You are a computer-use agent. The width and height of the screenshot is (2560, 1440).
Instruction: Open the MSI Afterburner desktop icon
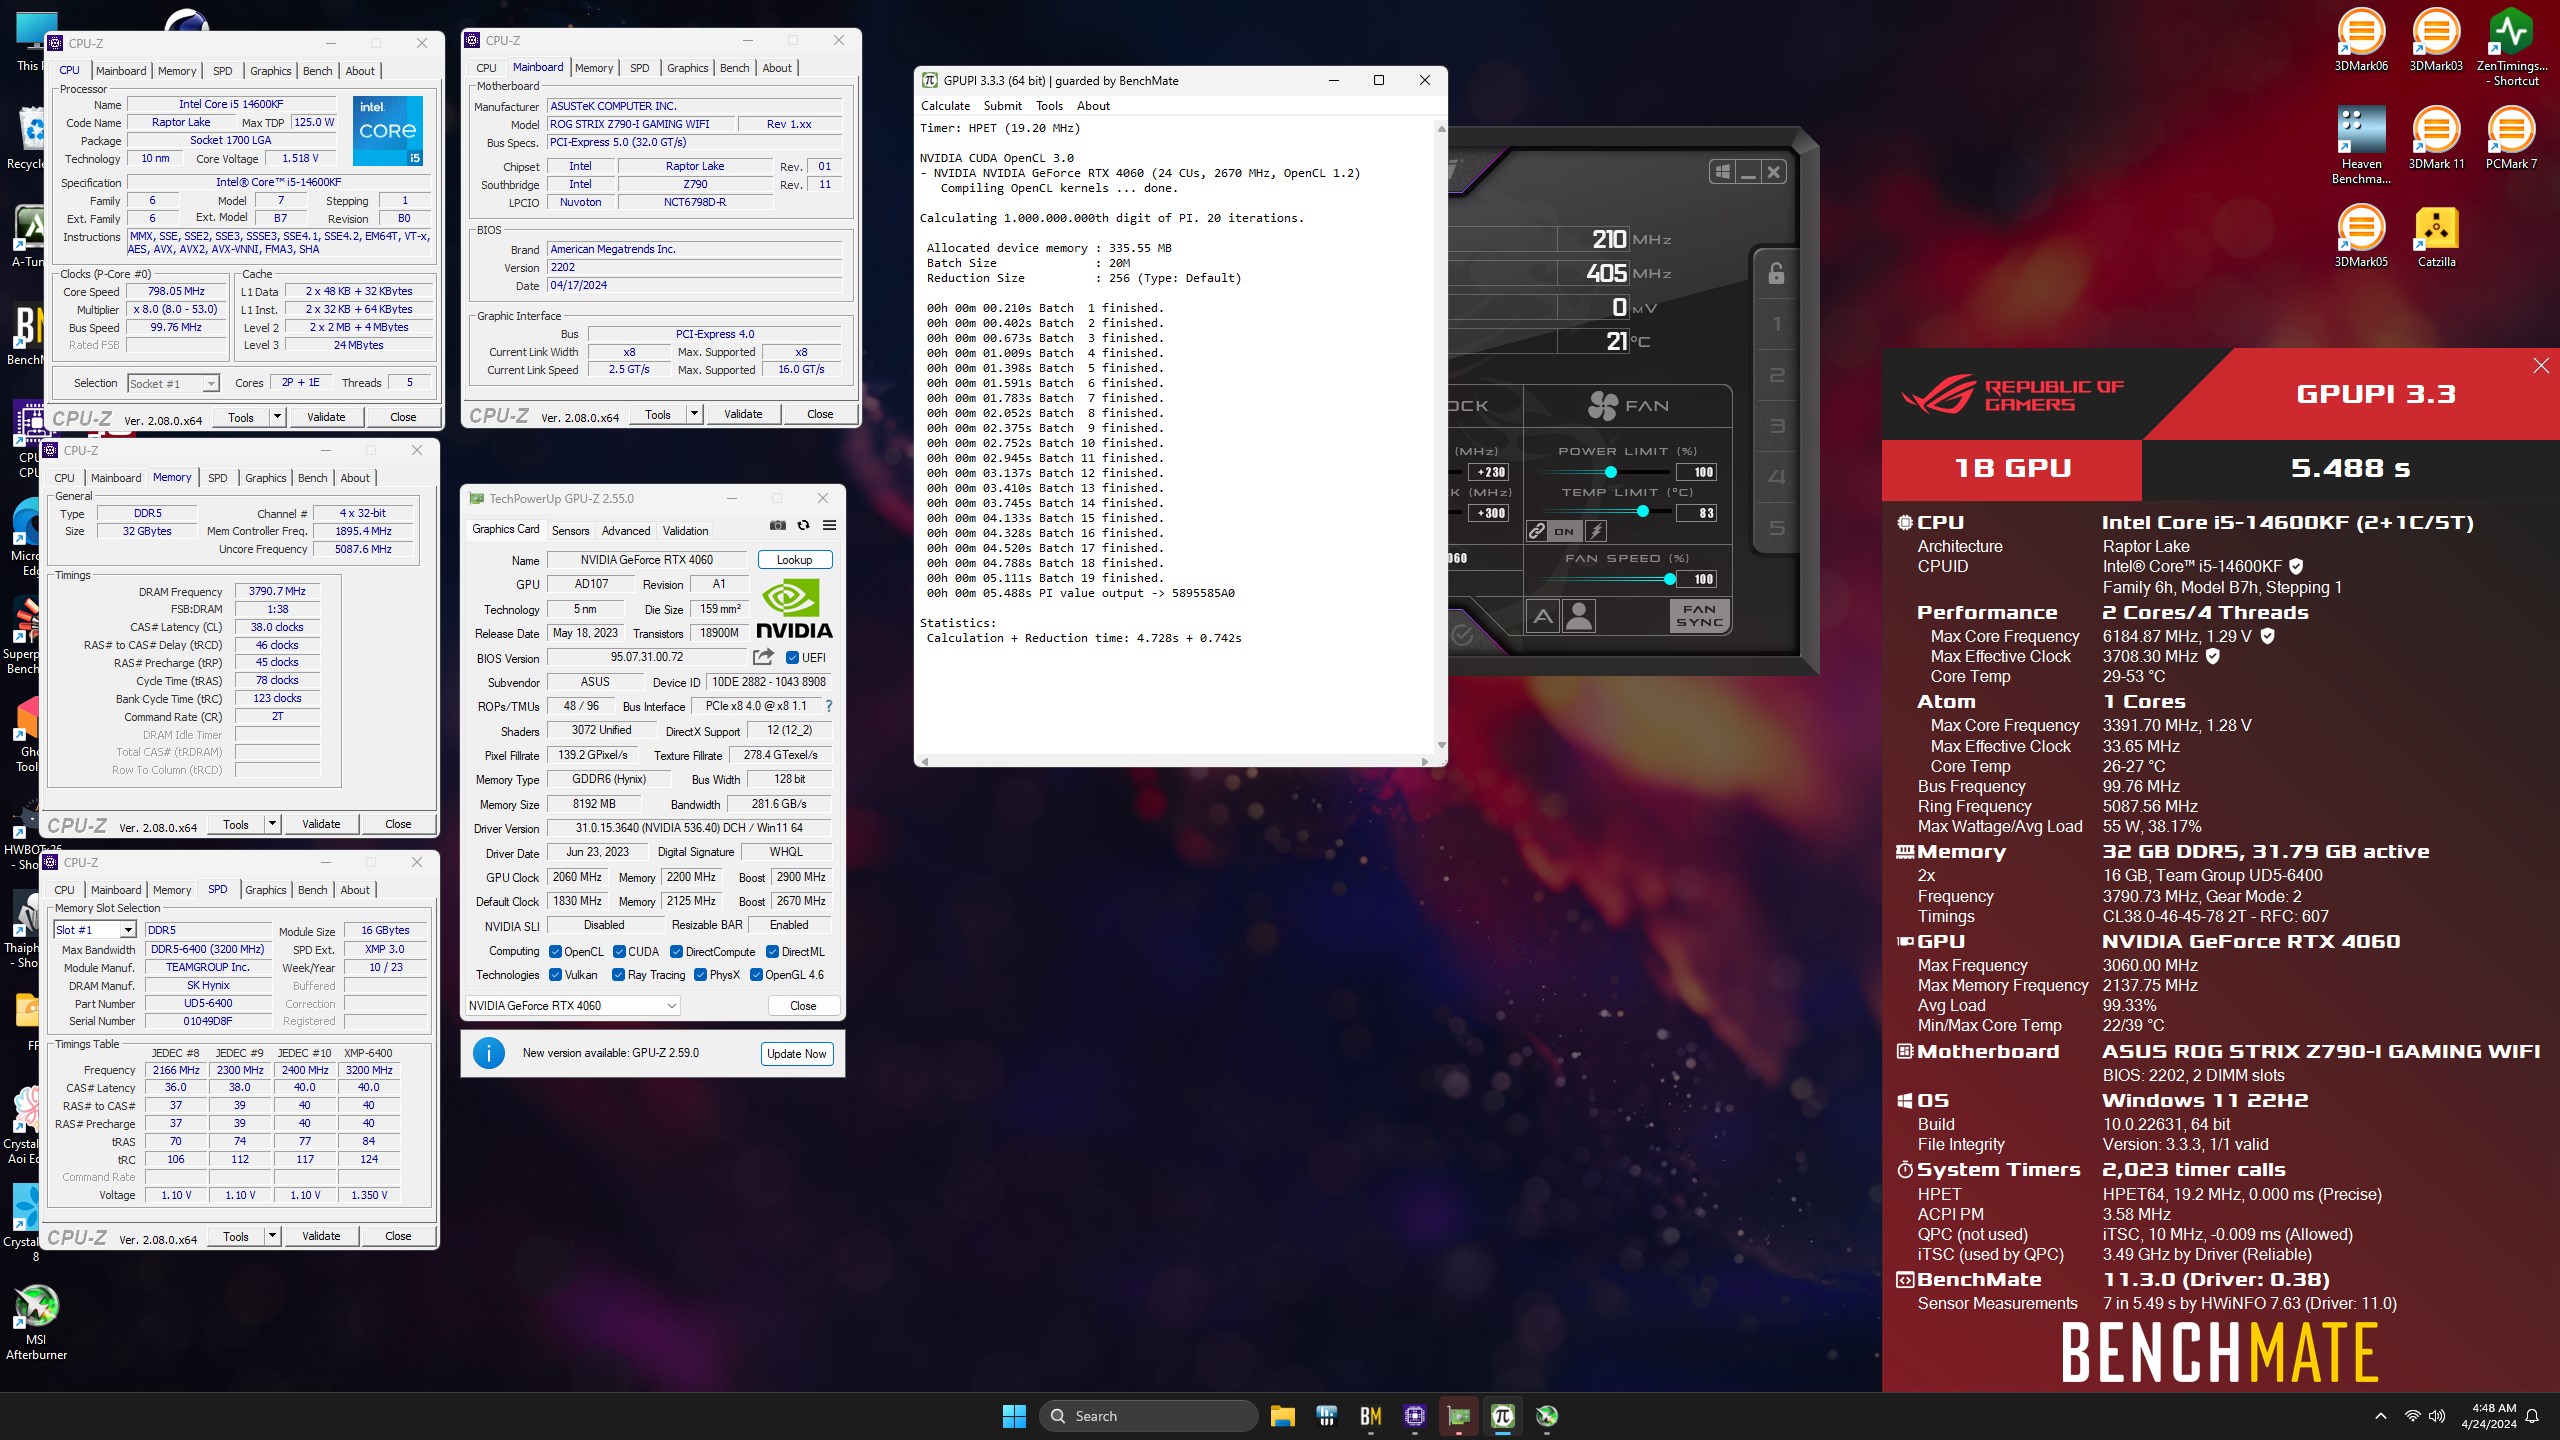(36, 1322)
